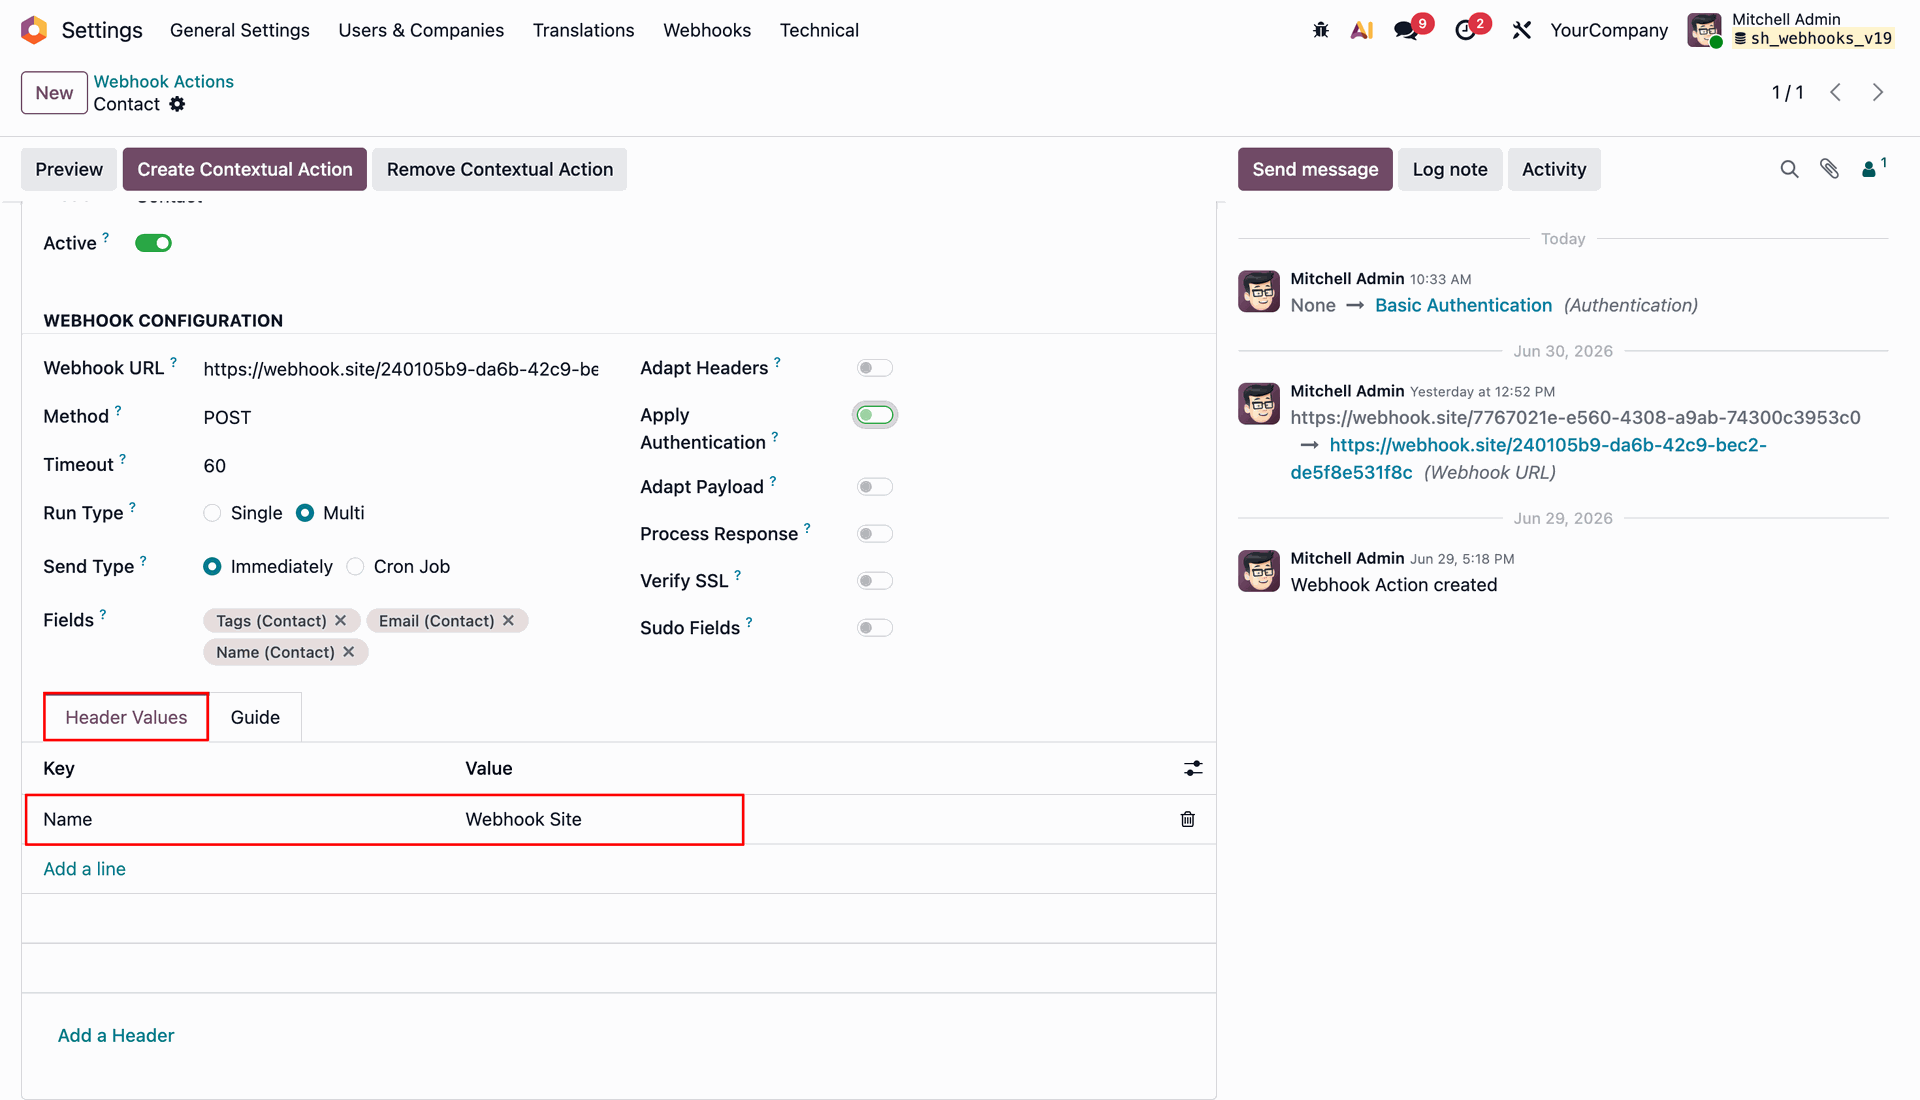Delete the Name header row
Image resolution: width=1920 pixels, height=1100 pixels.
[x=1187, y=819]
